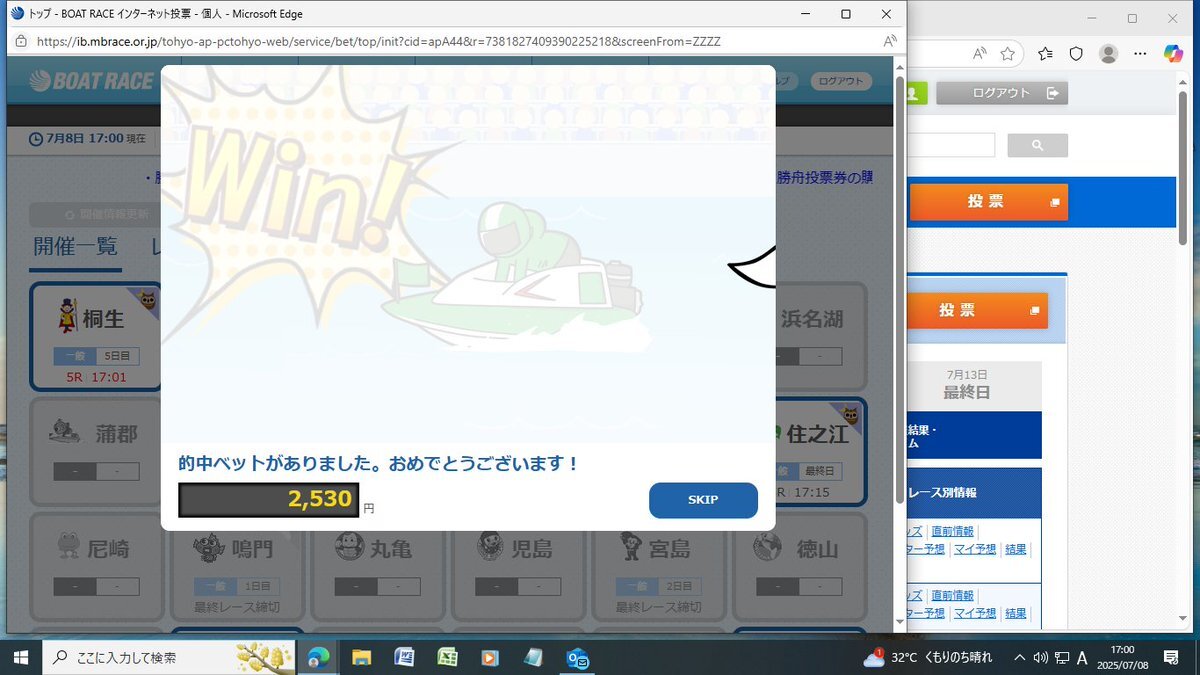Screen dimensions: 1200x675
Task: Click the search input field in the right window
Action: pyautogui.click(x=951, y=145)
